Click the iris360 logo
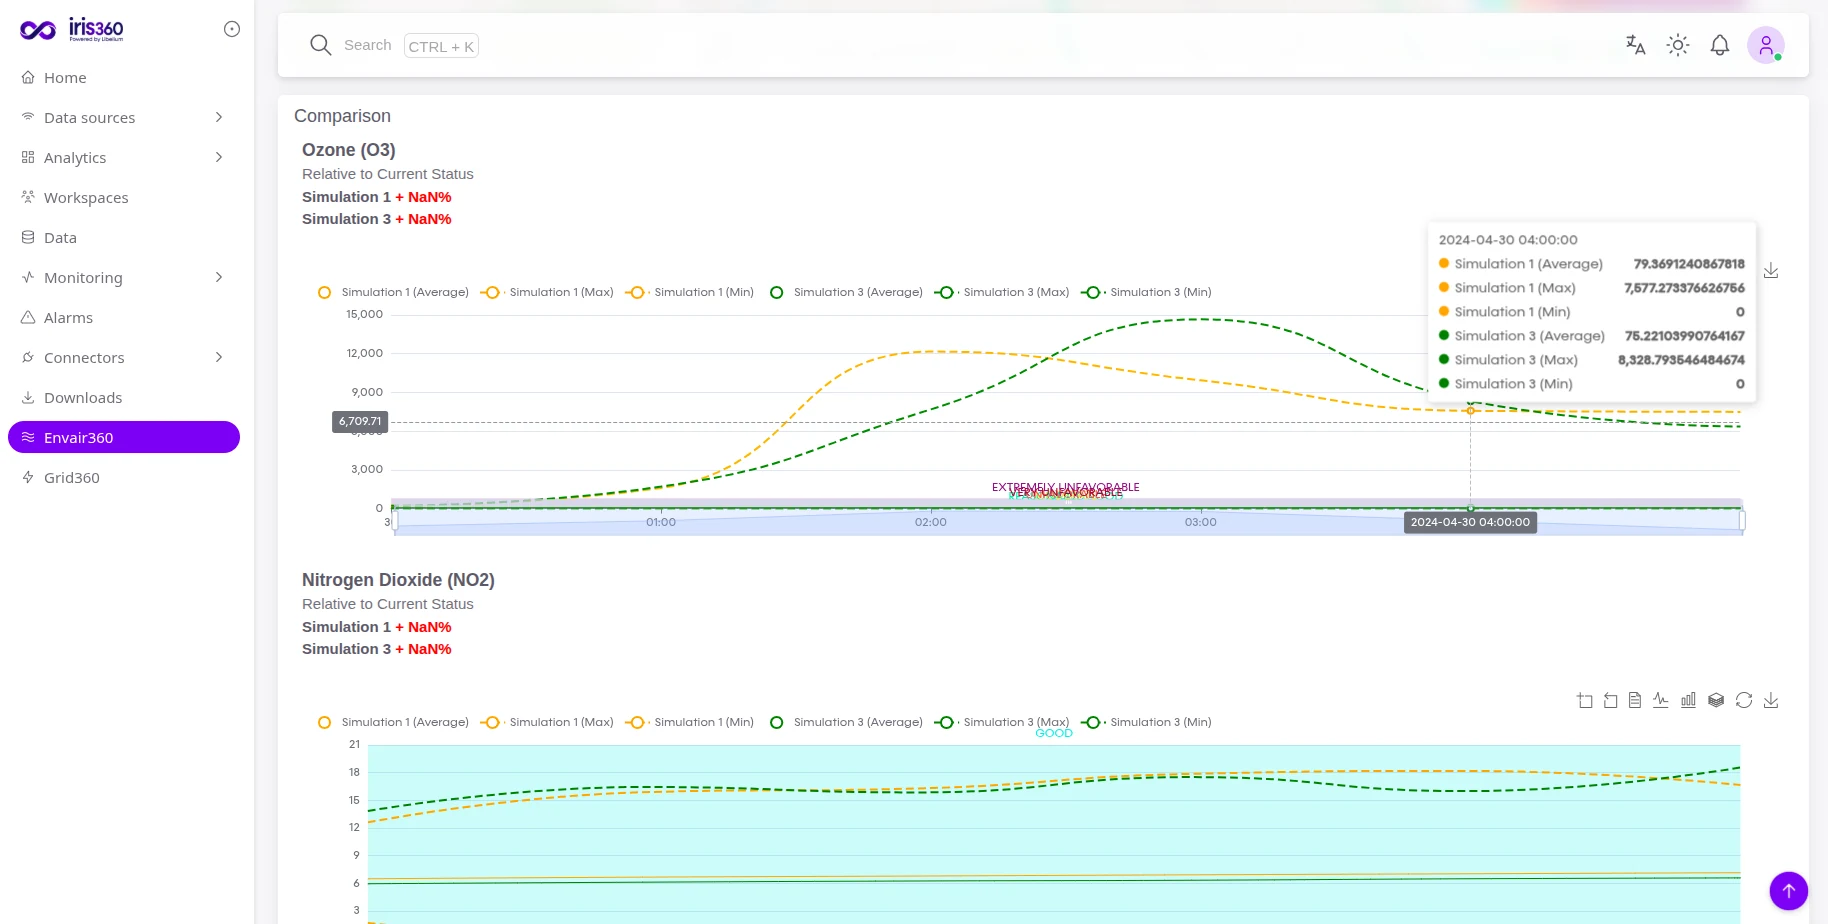This screenshot has height=924, width=1828. [72, 29]
